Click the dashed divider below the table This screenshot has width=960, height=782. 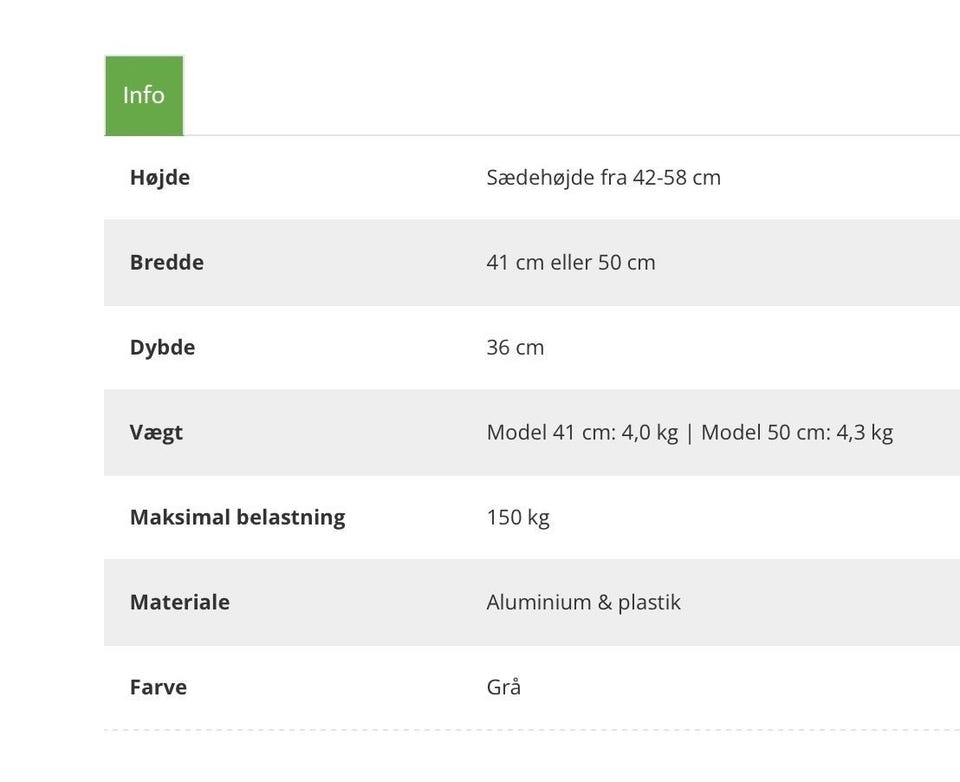click(530, 731)
